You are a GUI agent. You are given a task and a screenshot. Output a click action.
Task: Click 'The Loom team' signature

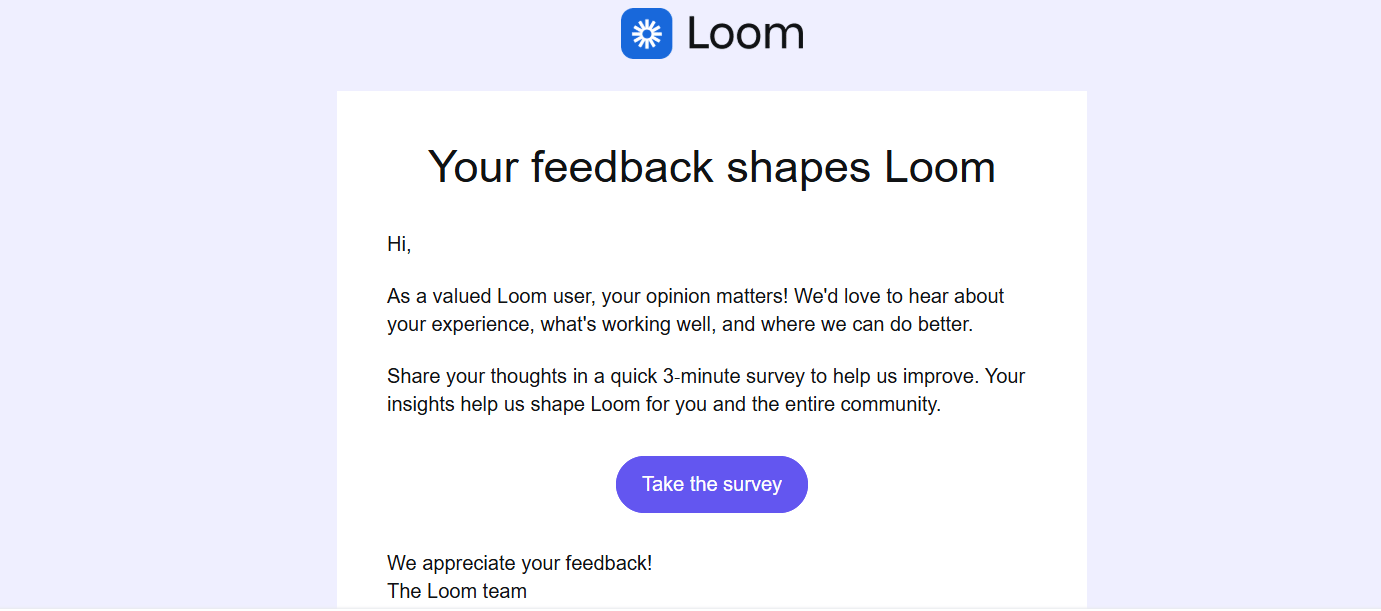pos(456,591)
